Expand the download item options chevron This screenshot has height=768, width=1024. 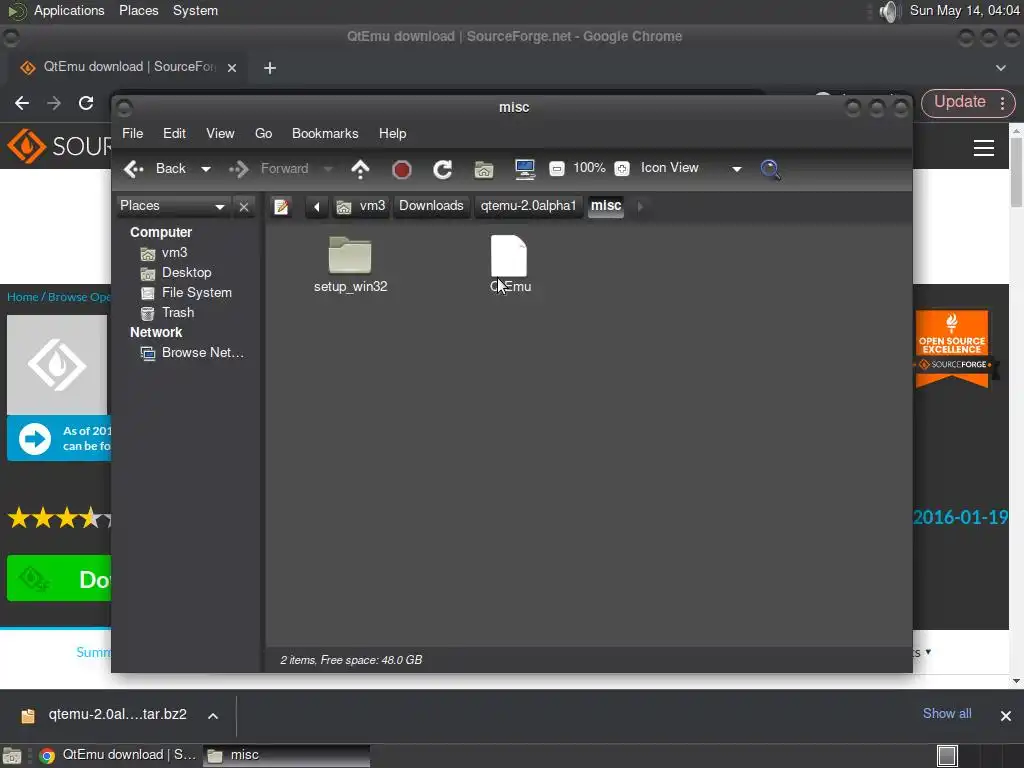(213, 716)
